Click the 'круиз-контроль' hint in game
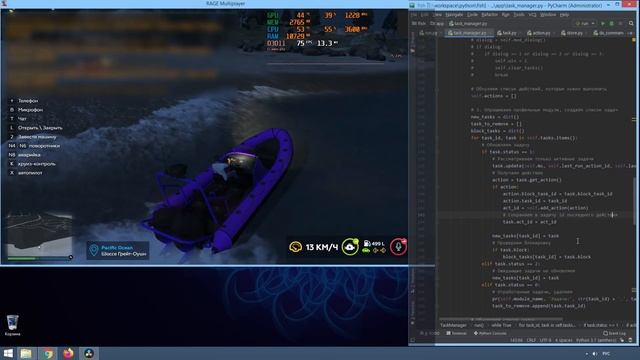 (x=36, y=164)
